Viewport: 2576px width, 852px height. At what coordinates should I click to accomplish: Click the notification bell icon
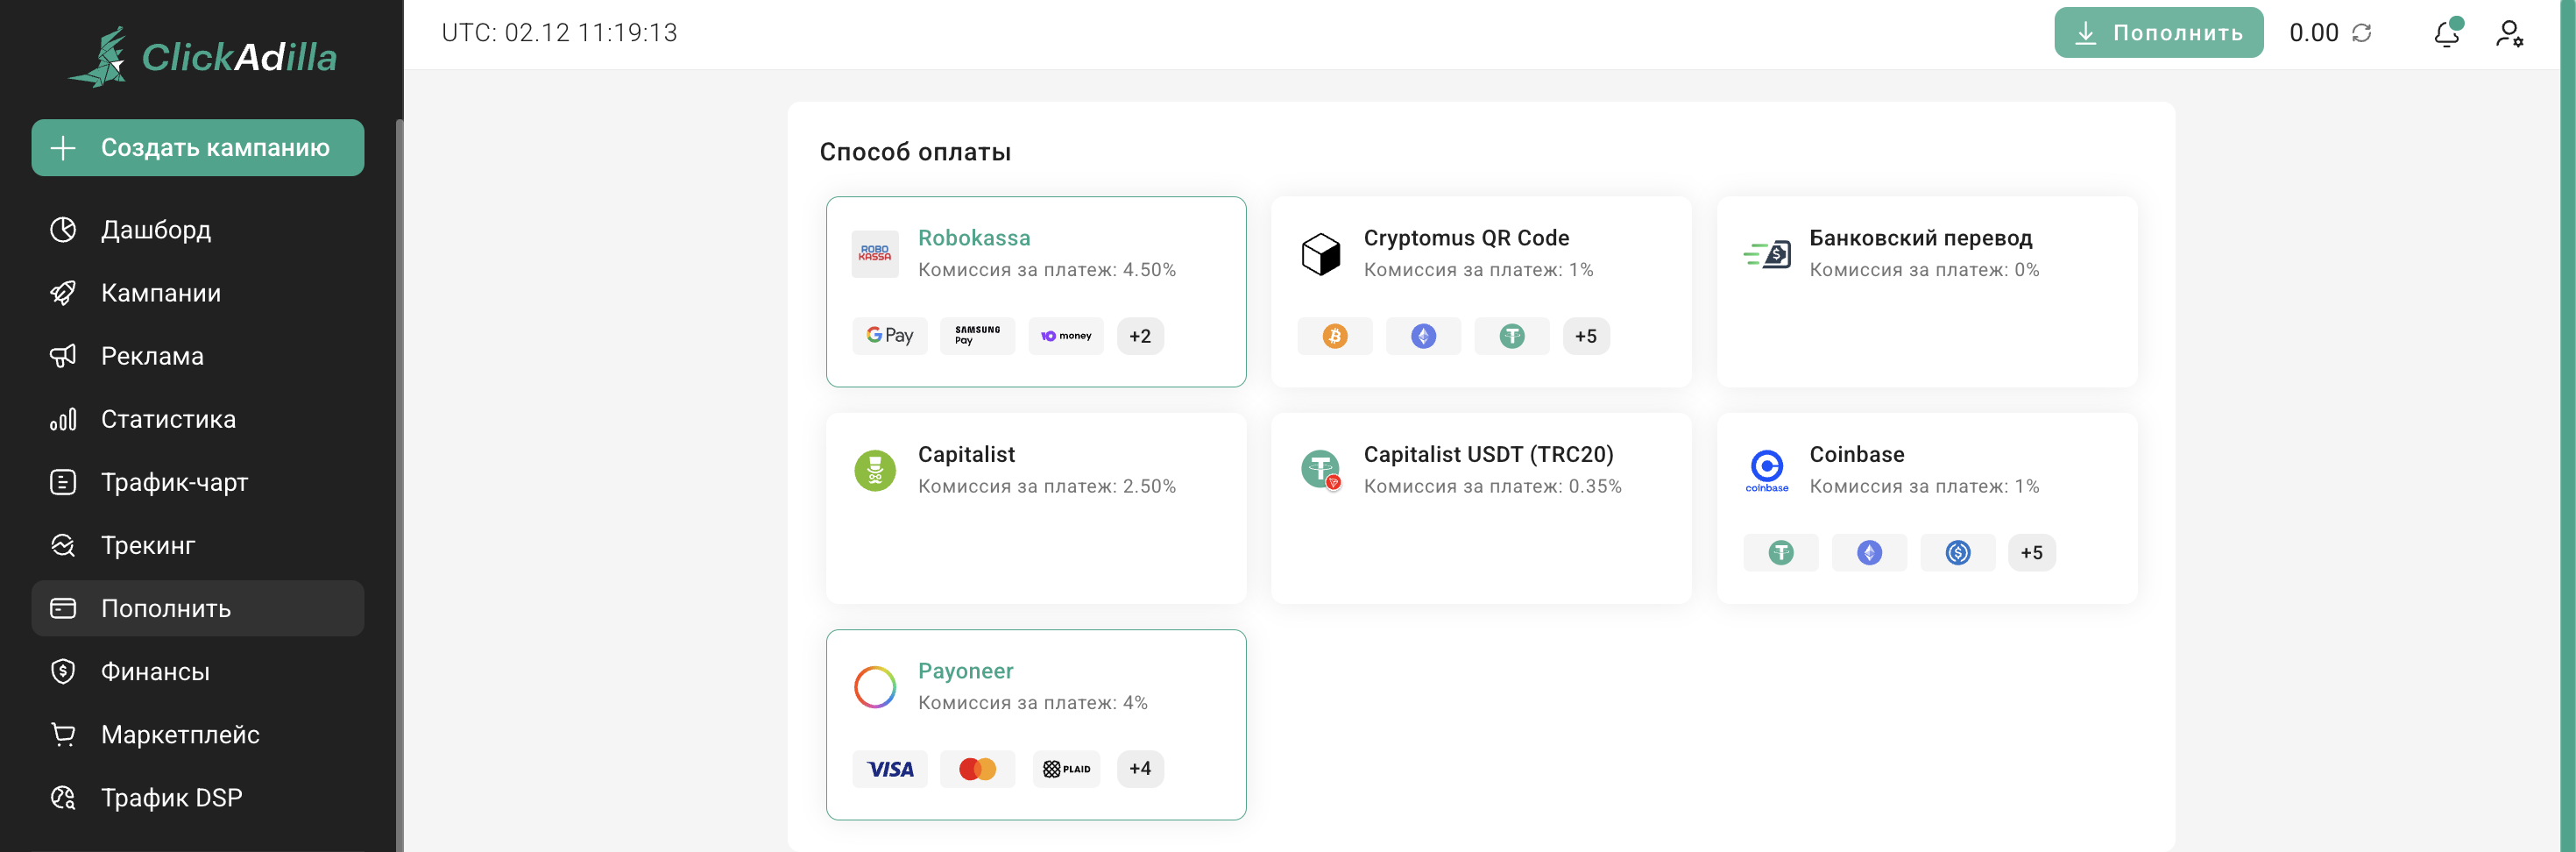(2446, 34)
